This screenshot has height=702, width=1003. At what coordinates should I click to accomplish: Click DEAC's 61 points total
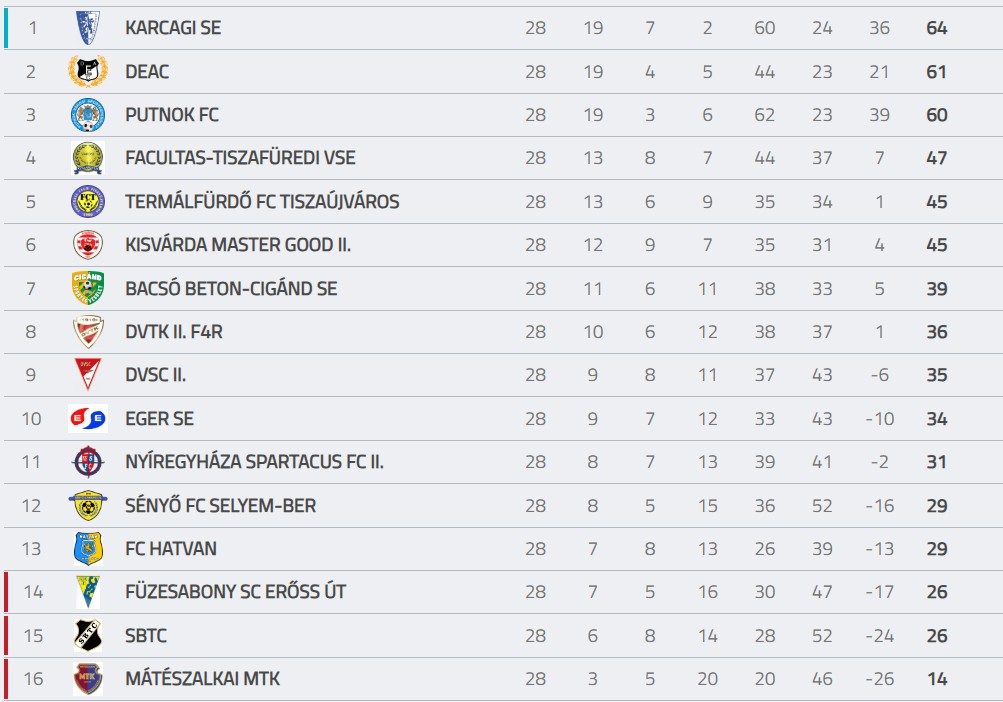pos(936,72)
